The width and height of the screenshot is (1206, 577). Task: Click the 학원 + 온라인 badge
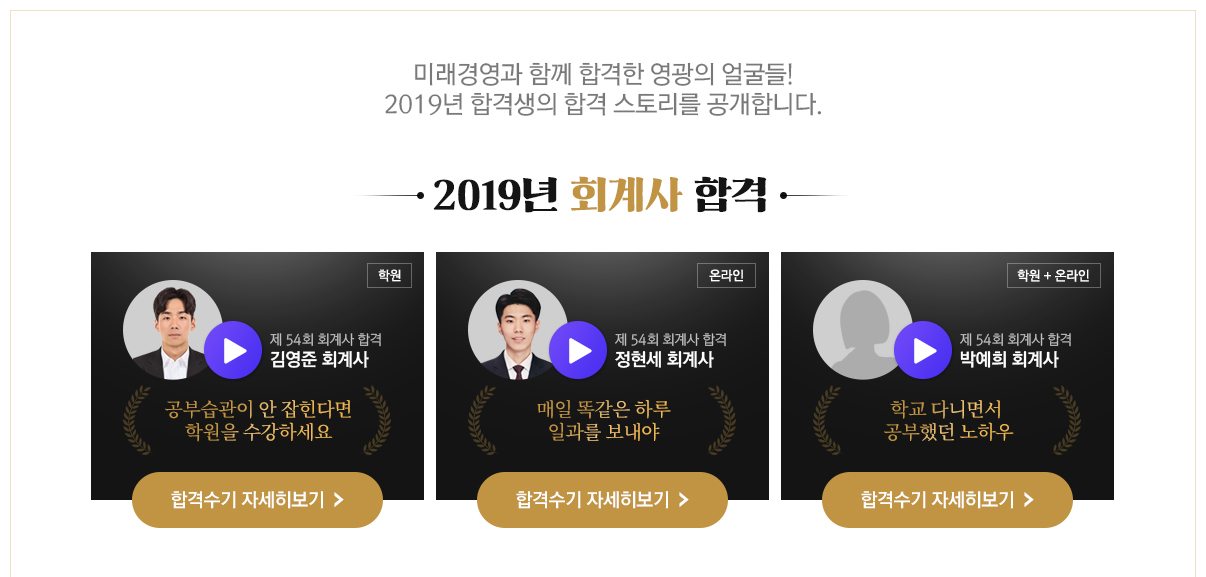coord(1054,275)
